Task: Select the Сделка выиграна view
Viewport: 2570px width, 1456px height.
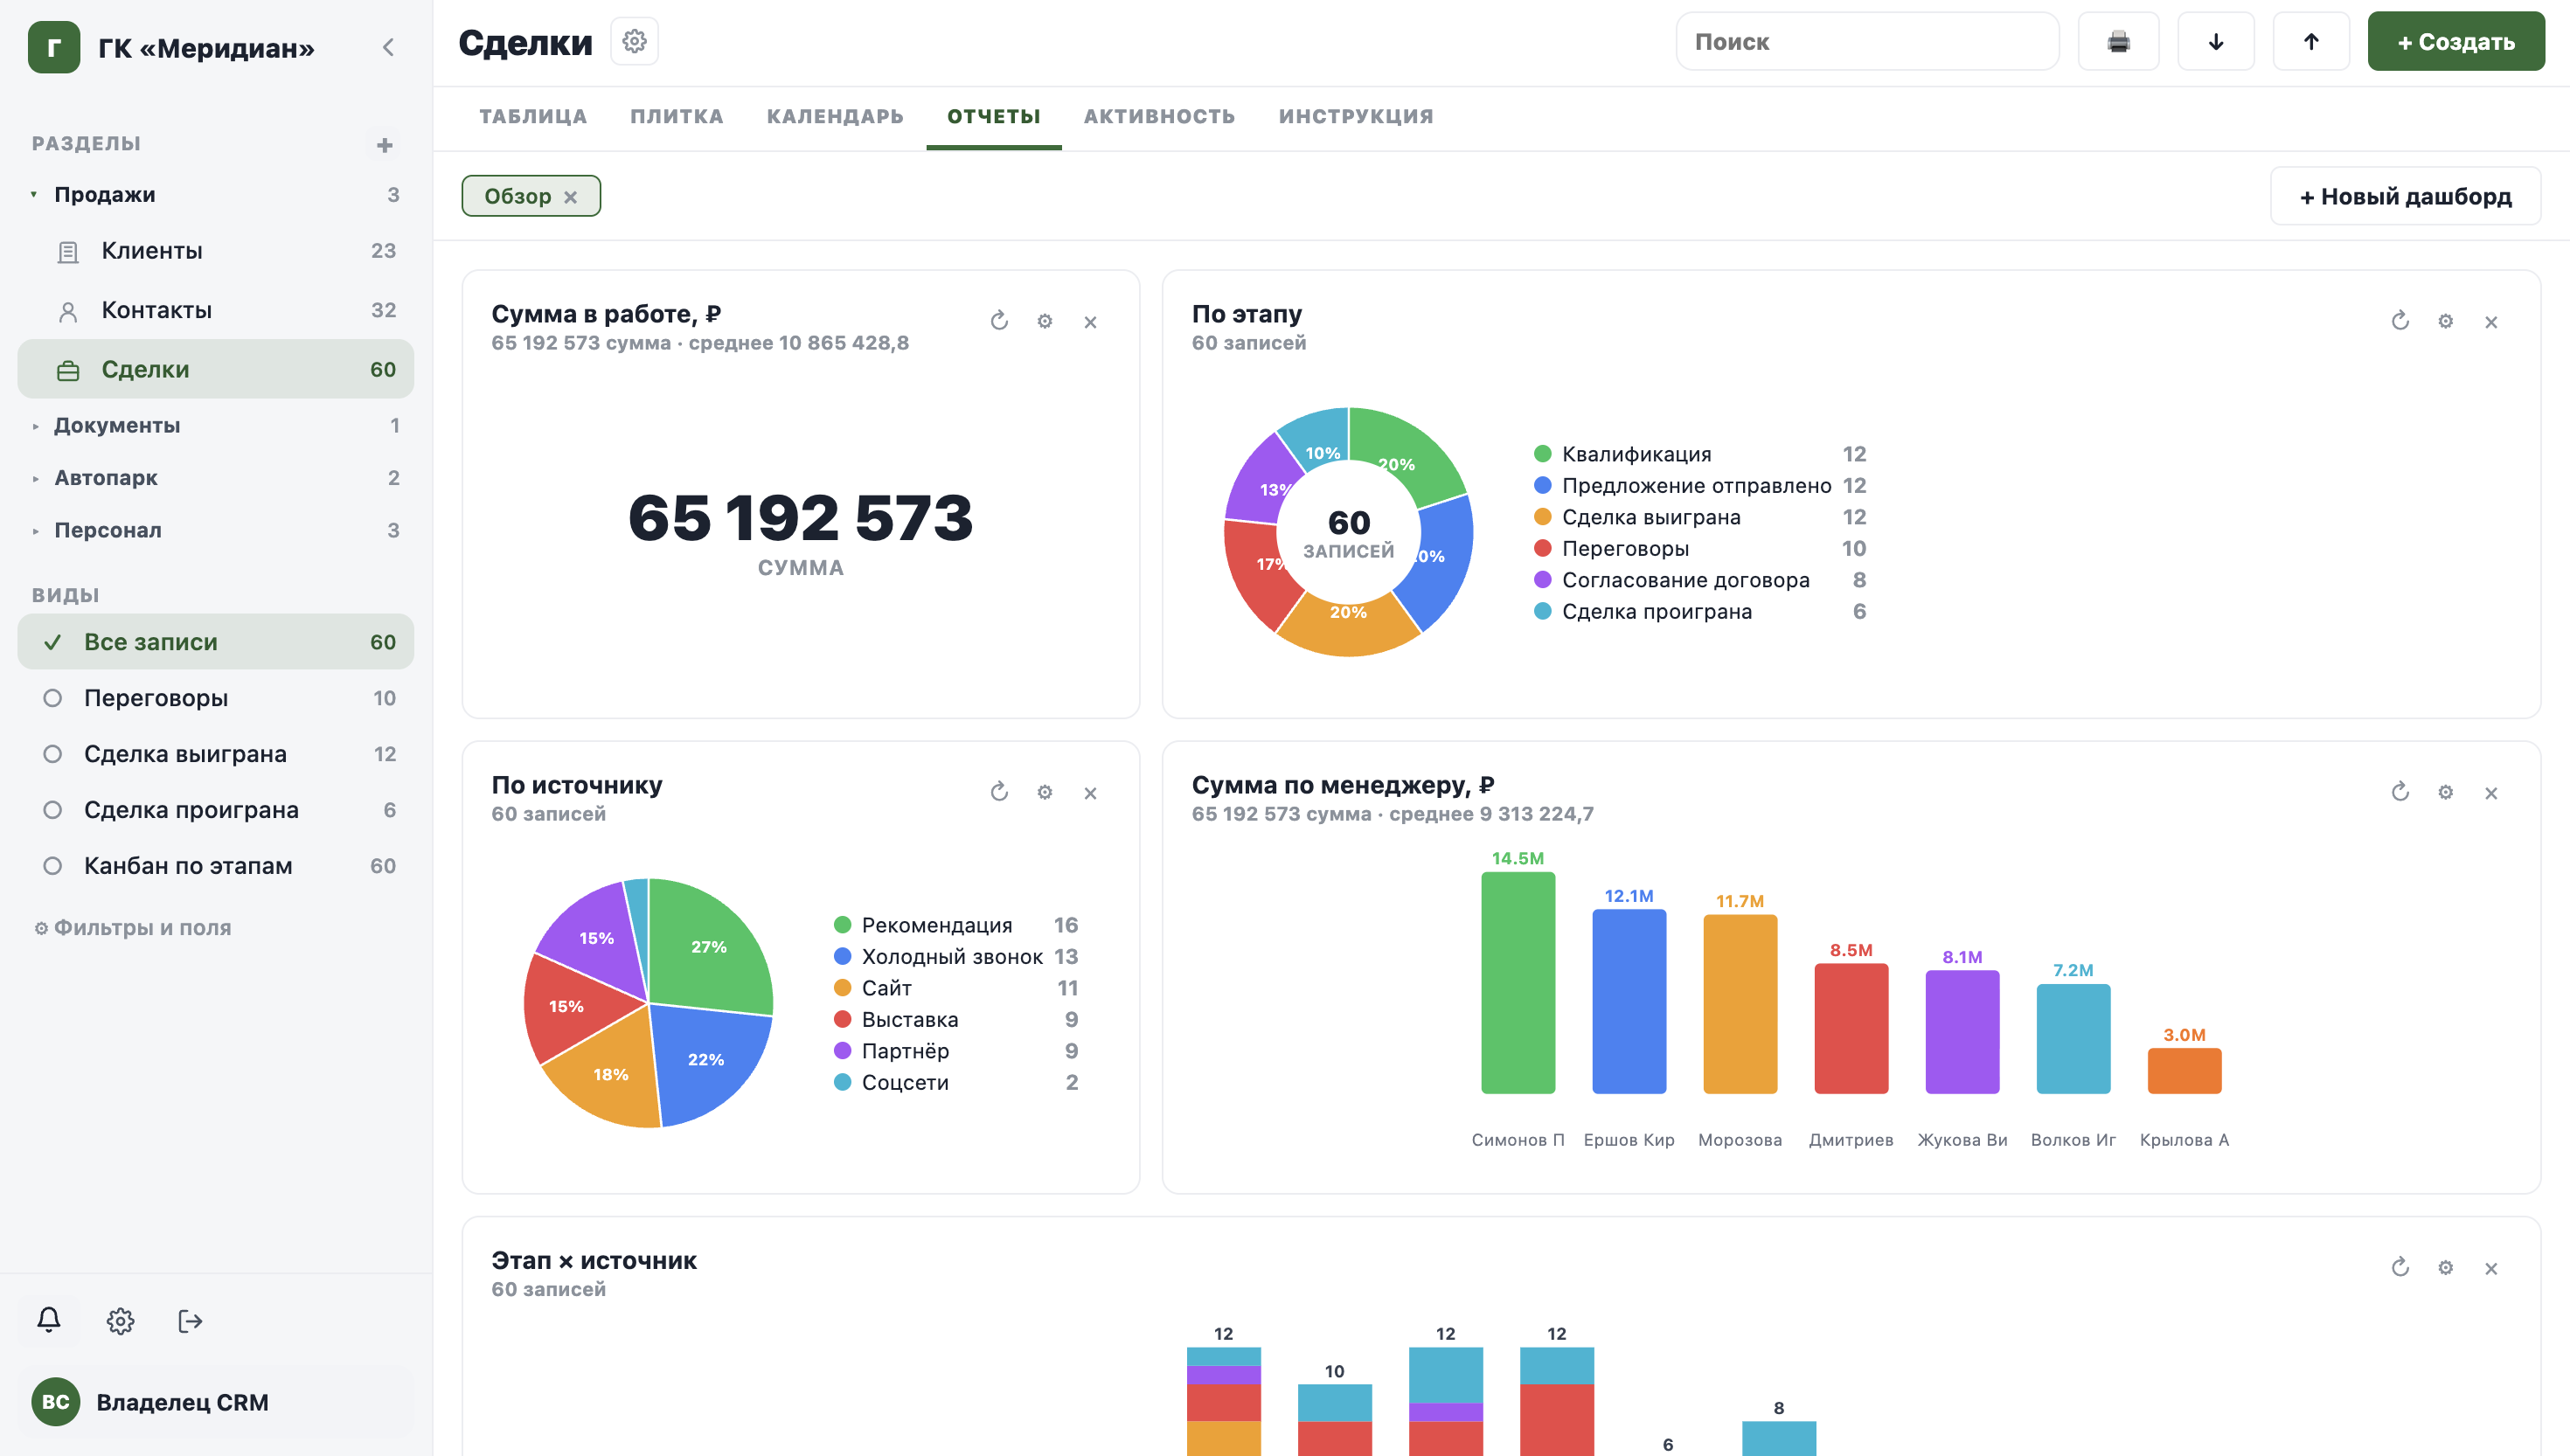Action: (216, 754)
